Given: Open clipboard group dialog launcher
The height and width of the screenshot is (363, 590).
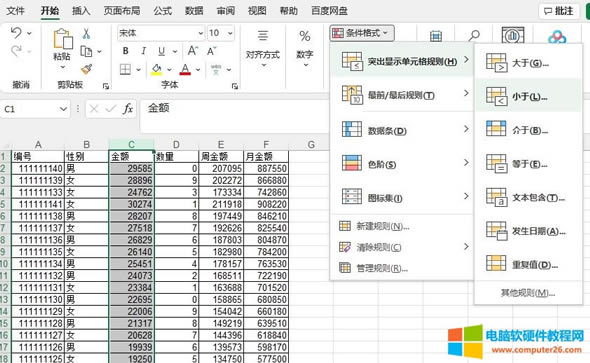Looking at the screenshot, I should (106, 86).
